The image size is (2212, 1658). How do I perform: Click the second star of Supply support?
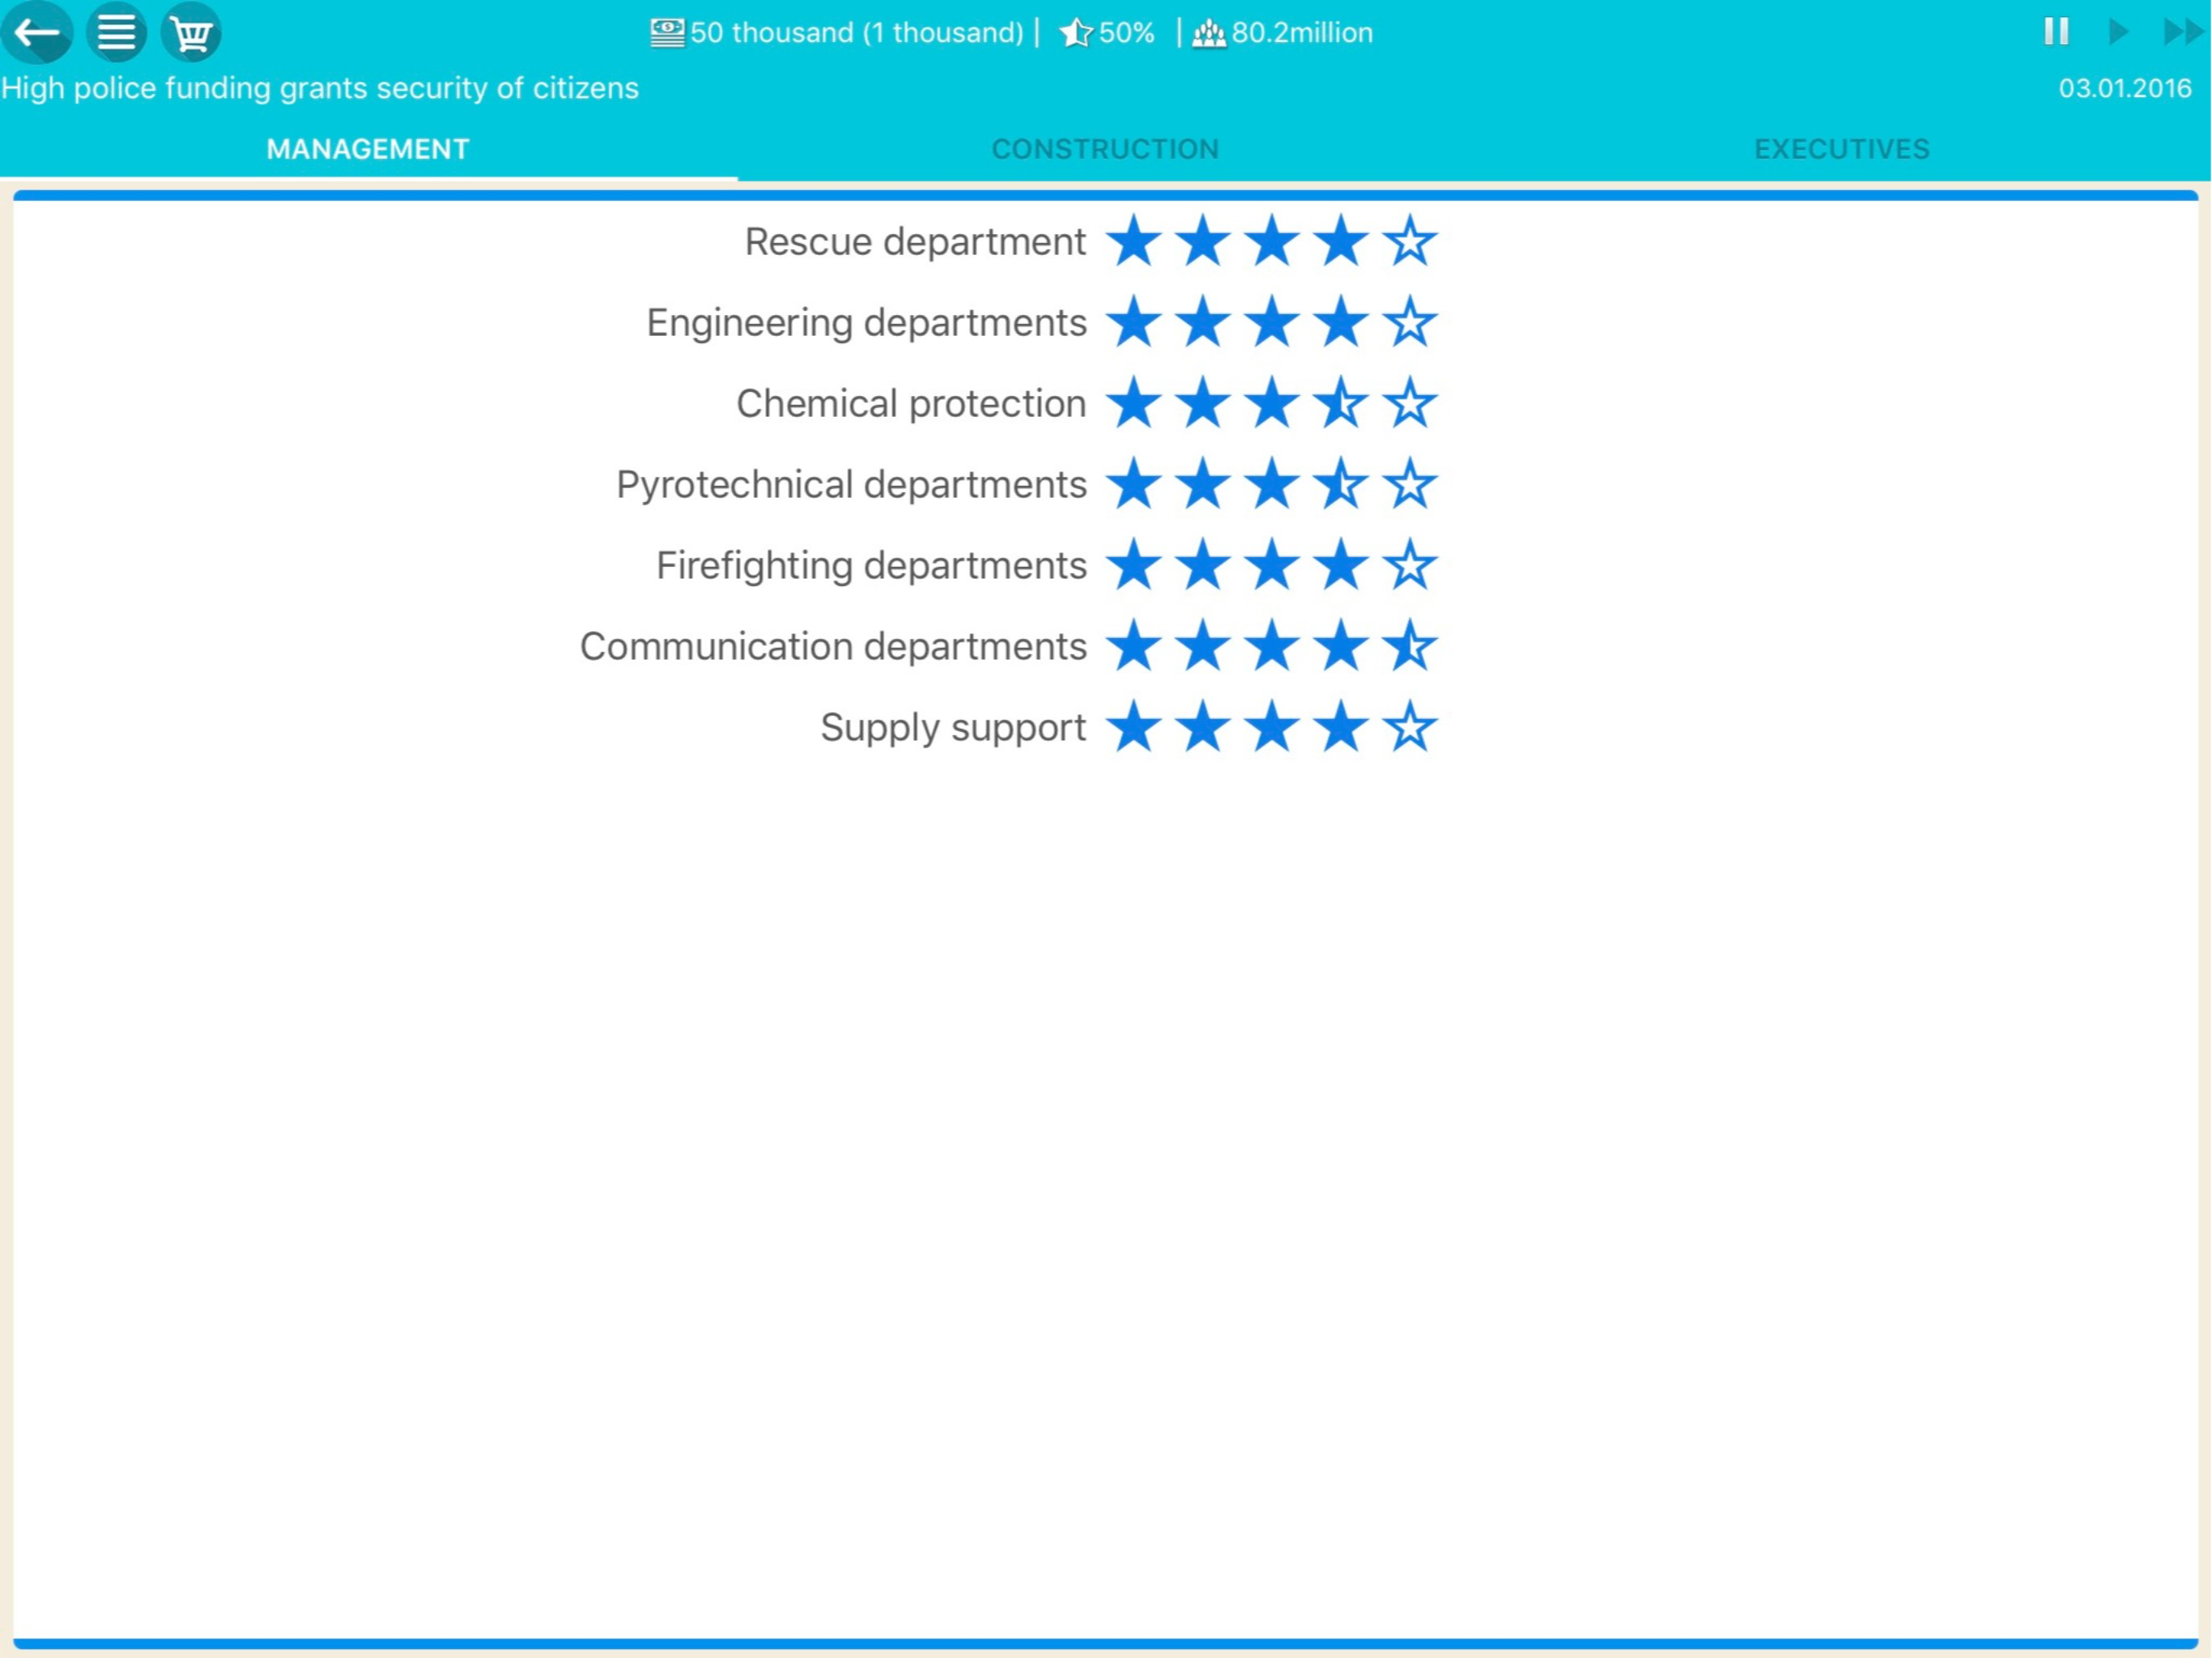tap(1203, 727)
